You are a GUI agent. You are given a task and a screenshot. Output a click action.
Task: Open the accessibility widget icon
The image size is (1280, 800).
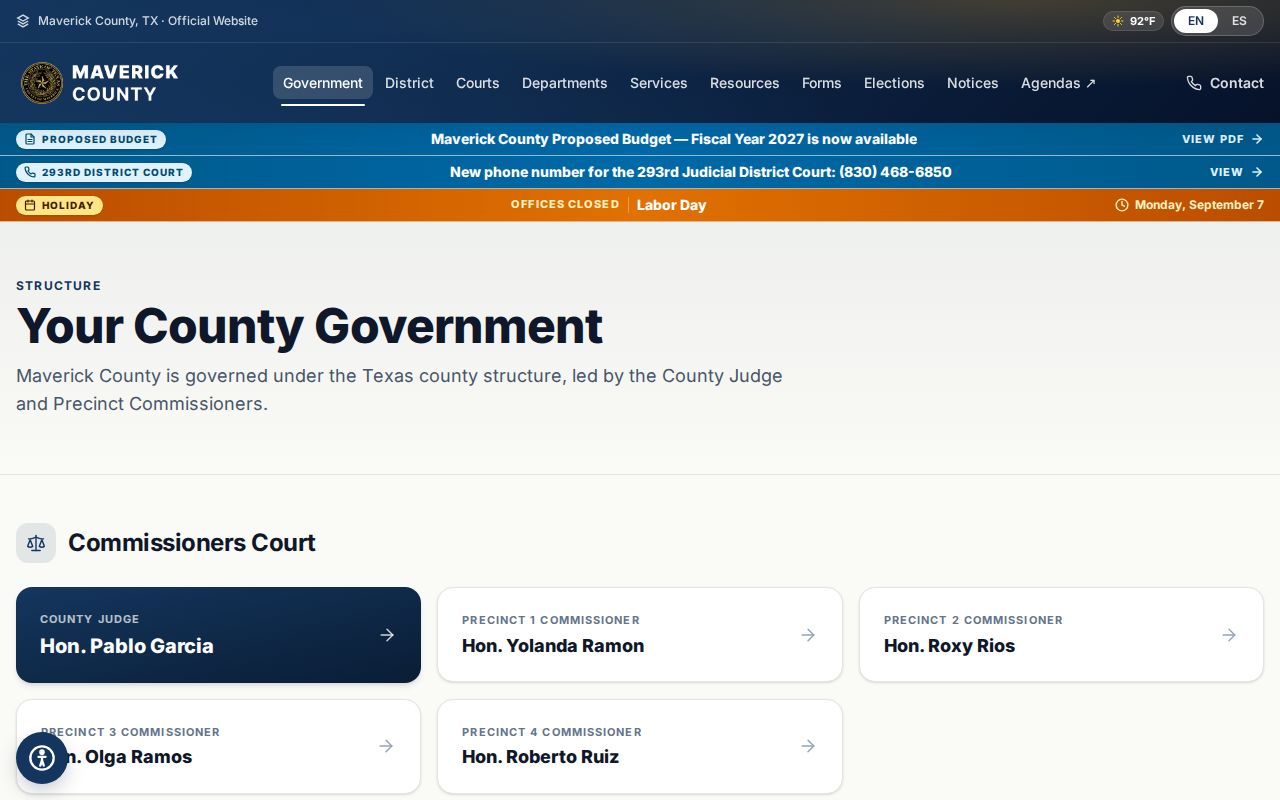click(x=42, y=758)
